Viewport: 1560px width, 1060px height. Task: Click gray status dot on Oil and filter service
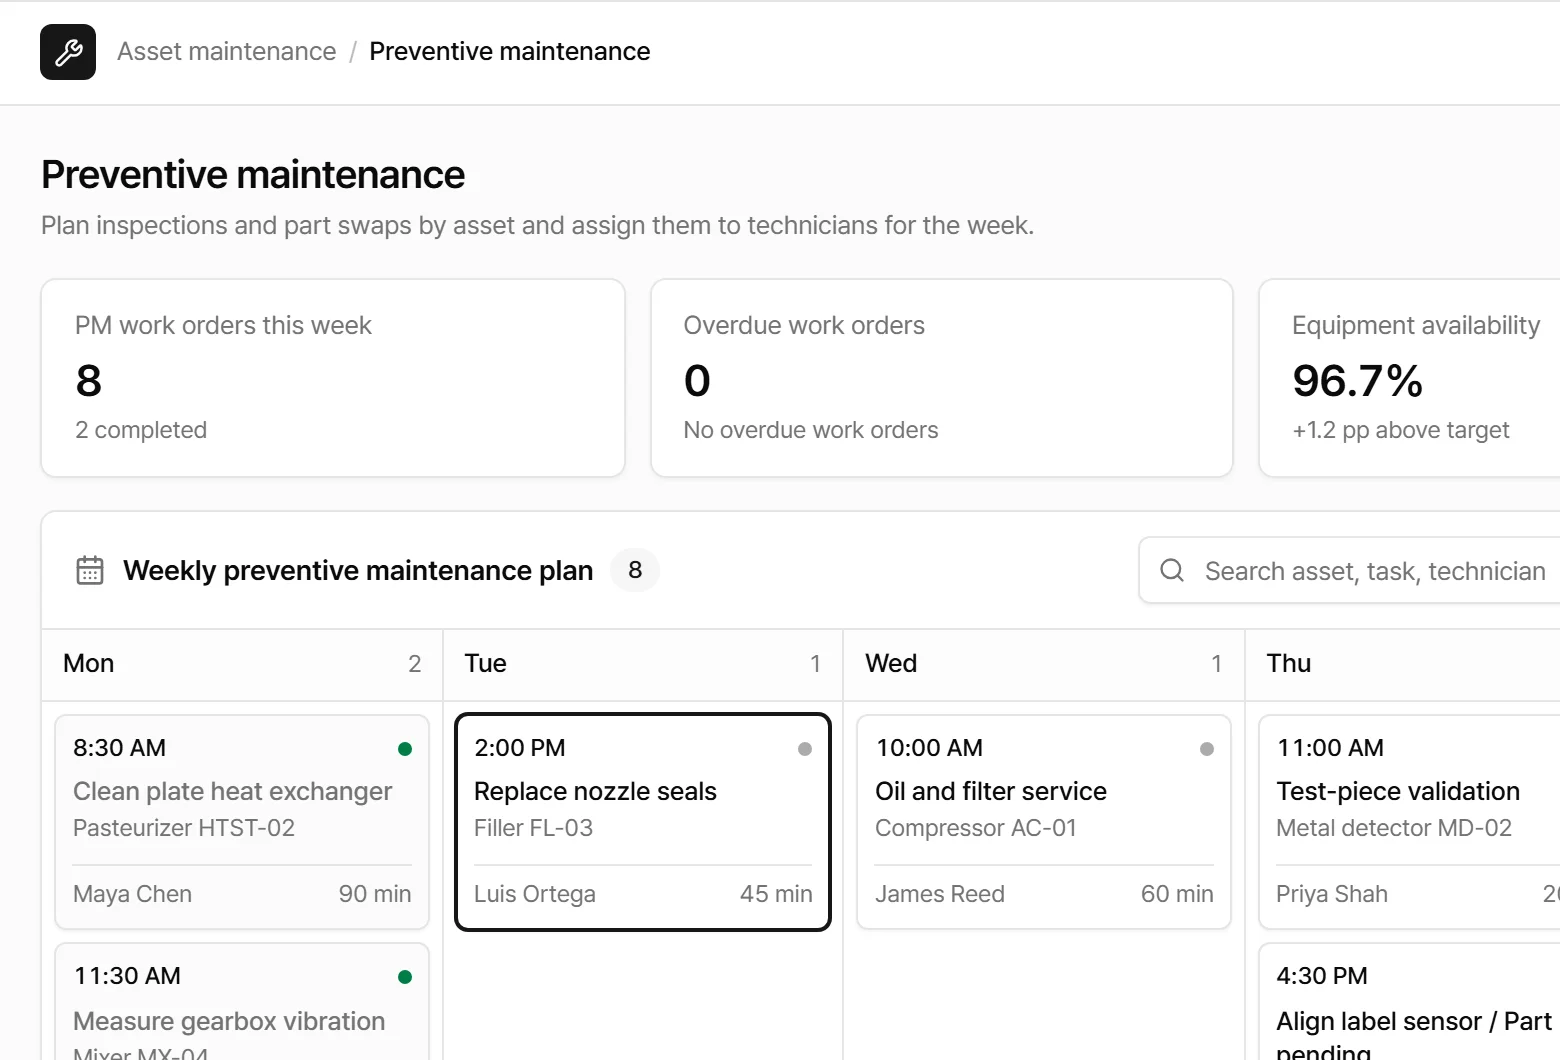[1207, 749]
